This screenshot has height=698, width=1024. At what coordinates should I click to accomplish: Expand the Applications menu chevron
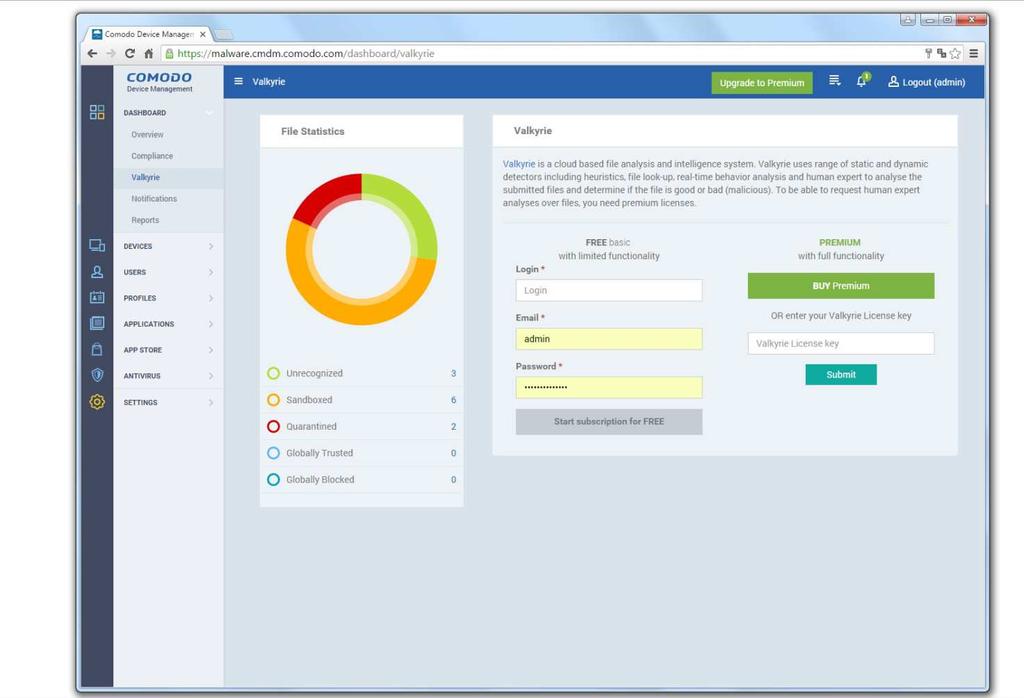(x=211, y=324)
